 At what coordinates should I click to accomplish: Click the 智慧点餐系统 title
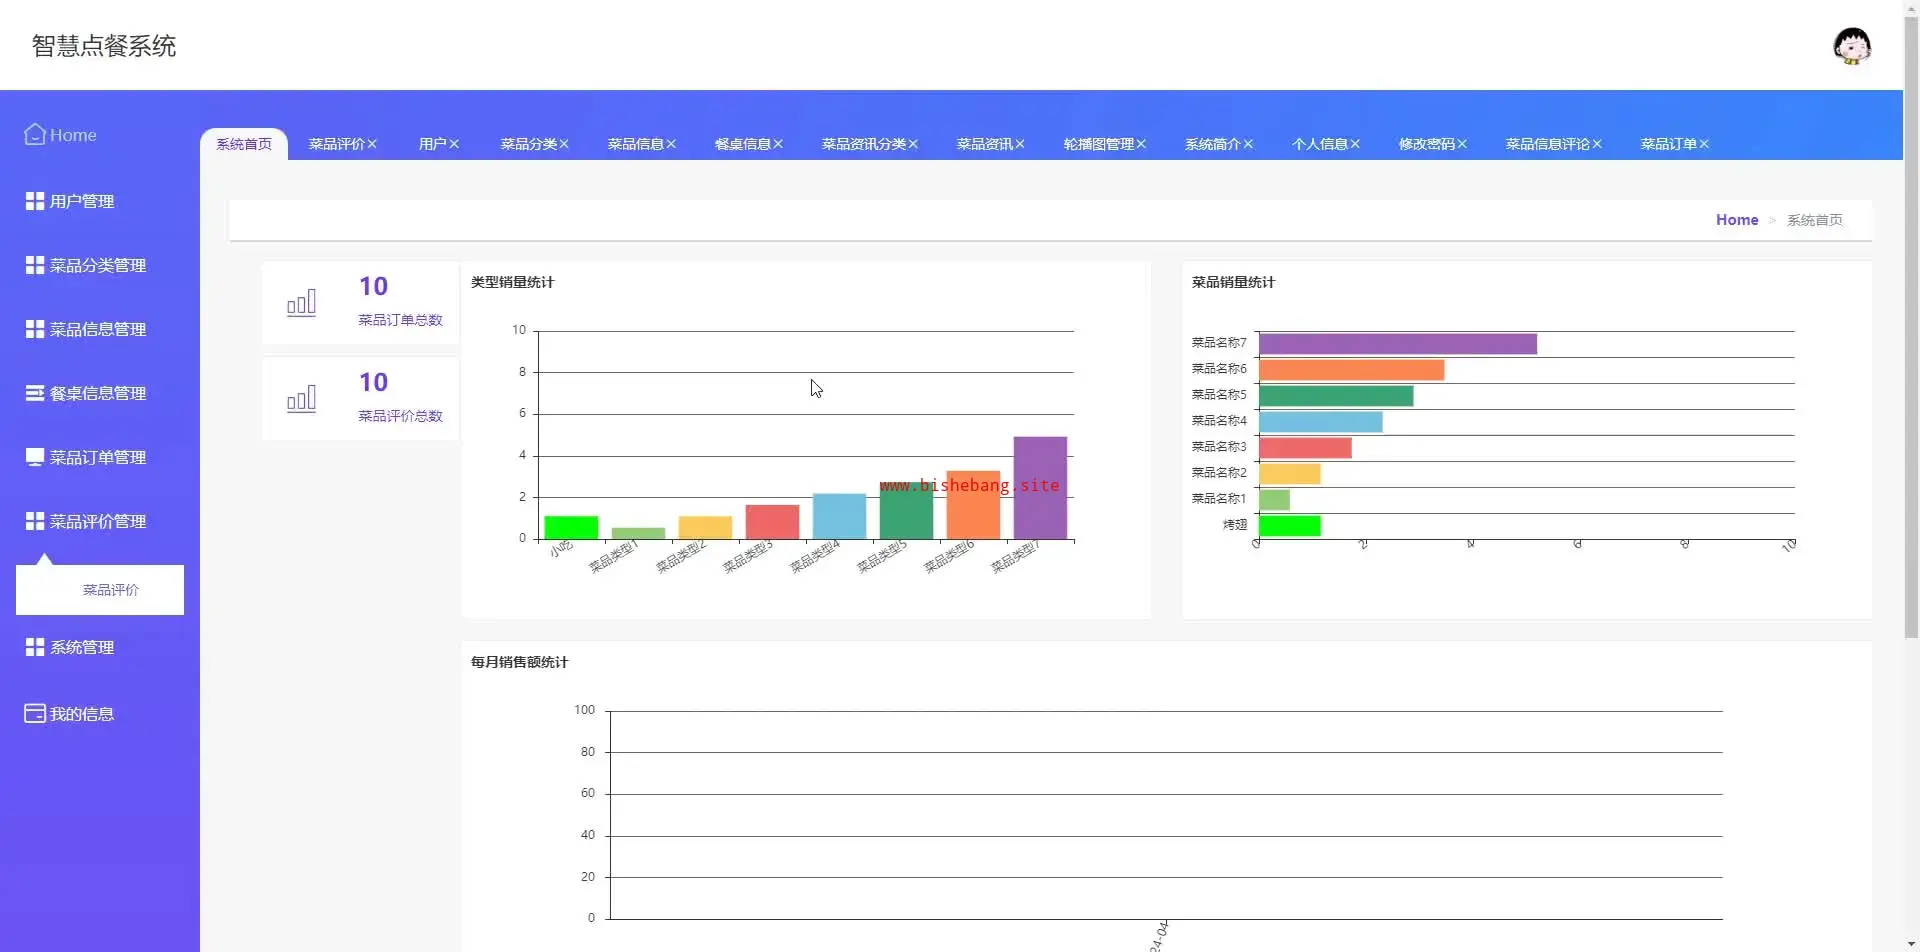click(x=104, y=46)
